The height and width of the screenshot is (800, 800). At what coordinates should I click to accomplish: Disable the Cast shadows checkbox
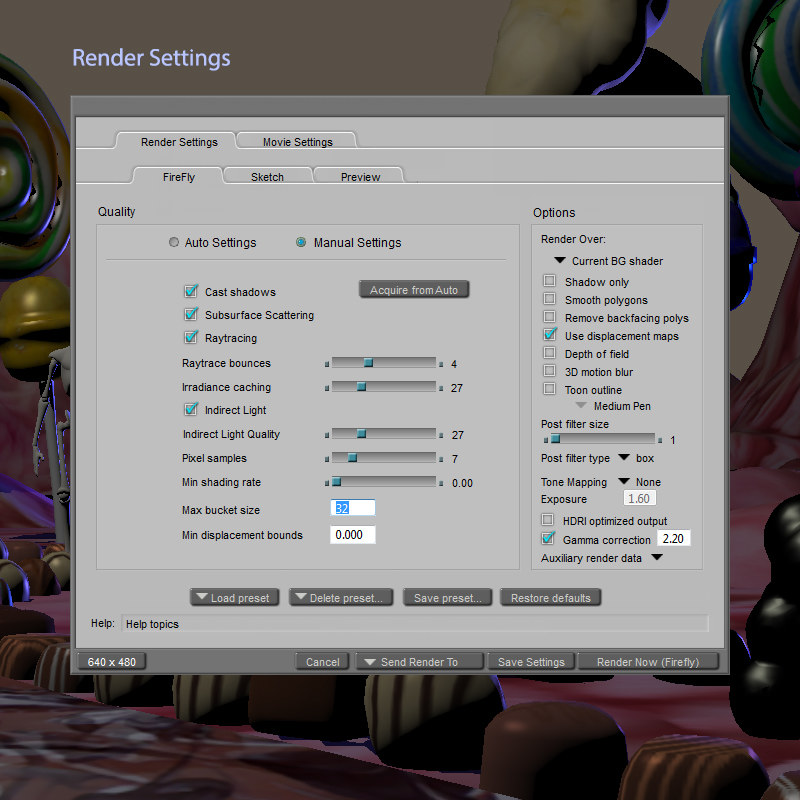click(191, 291)
